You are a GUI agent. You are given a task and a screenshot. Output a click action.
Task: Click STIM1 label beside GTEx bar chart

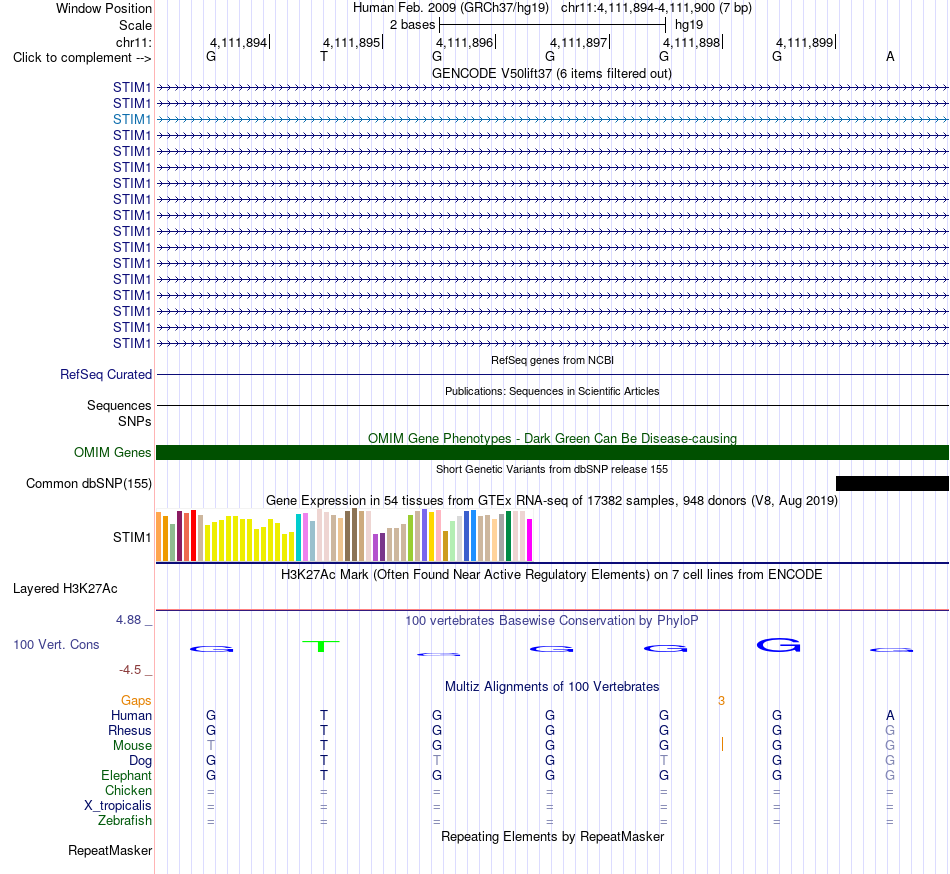click(x=131, y=537)
